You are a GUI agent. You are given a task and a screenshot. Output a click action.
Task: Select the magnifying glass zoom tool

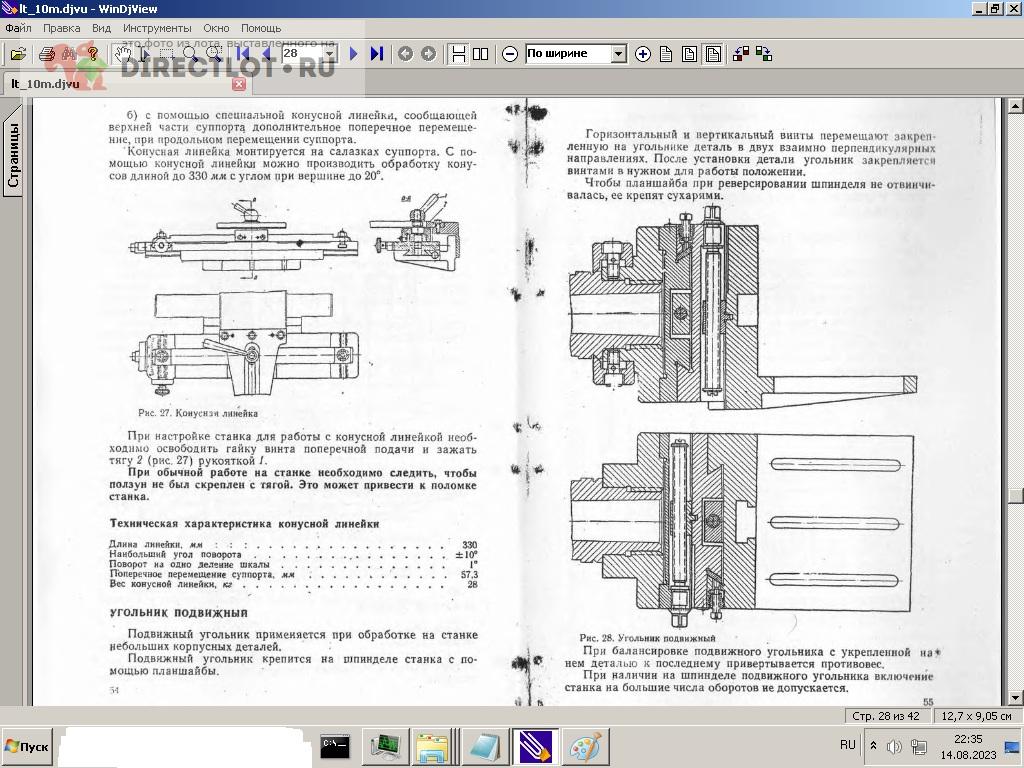[x=190, y=54]
